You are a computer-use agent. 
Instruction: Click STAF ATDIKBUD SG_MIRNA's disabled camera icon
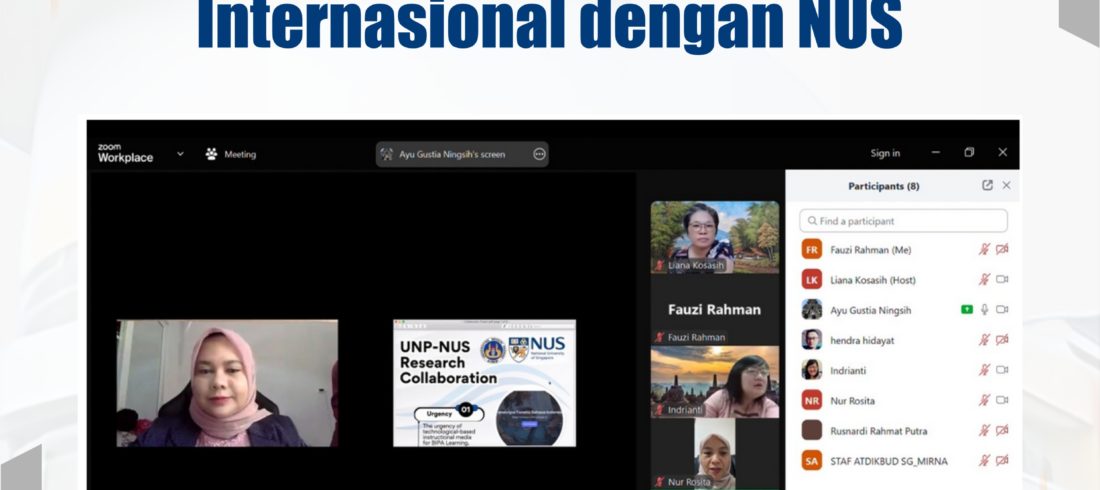[1002, 461]
